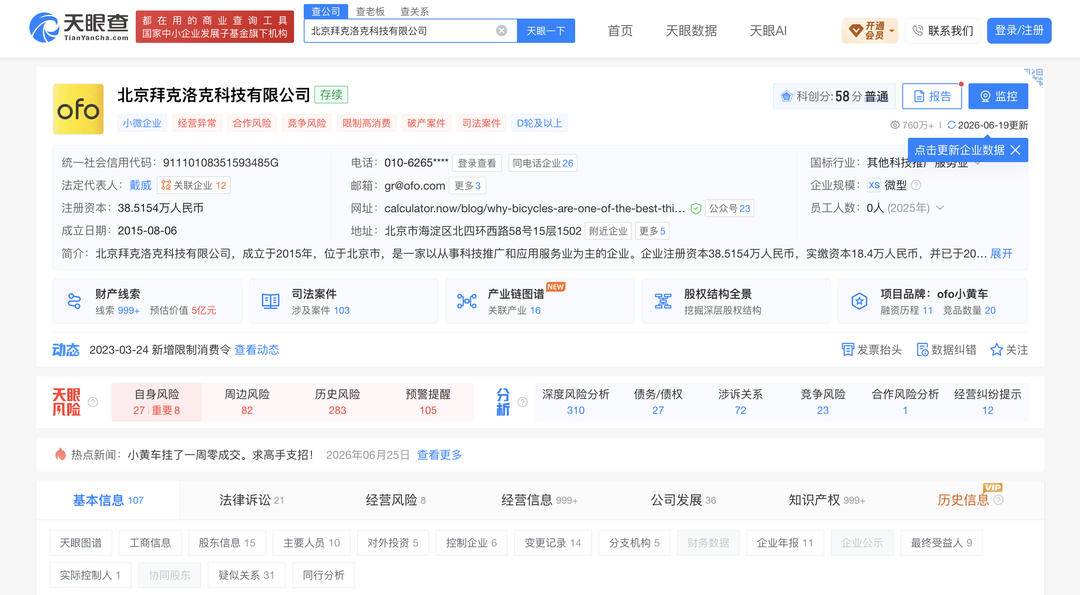The height and width of the screenshot is (595, 1080).
Task: Open the 产业链图谱 industry chain icon
Action: [x=466, y=301]
